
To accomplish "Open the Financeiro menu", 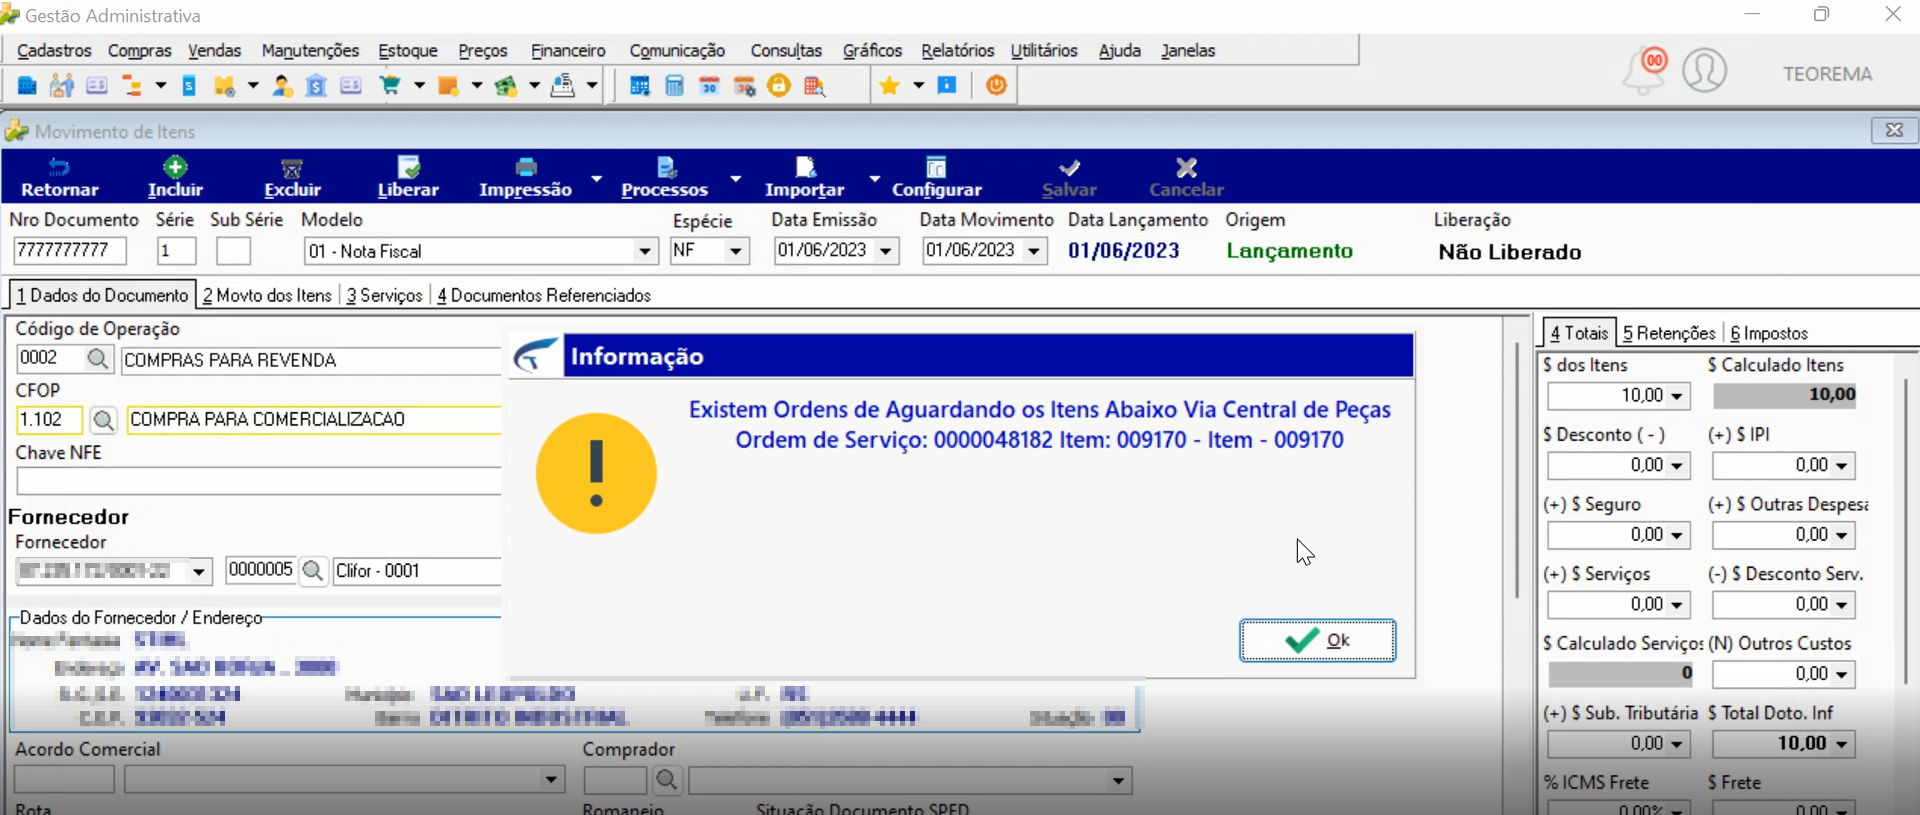I will (568, 50).
